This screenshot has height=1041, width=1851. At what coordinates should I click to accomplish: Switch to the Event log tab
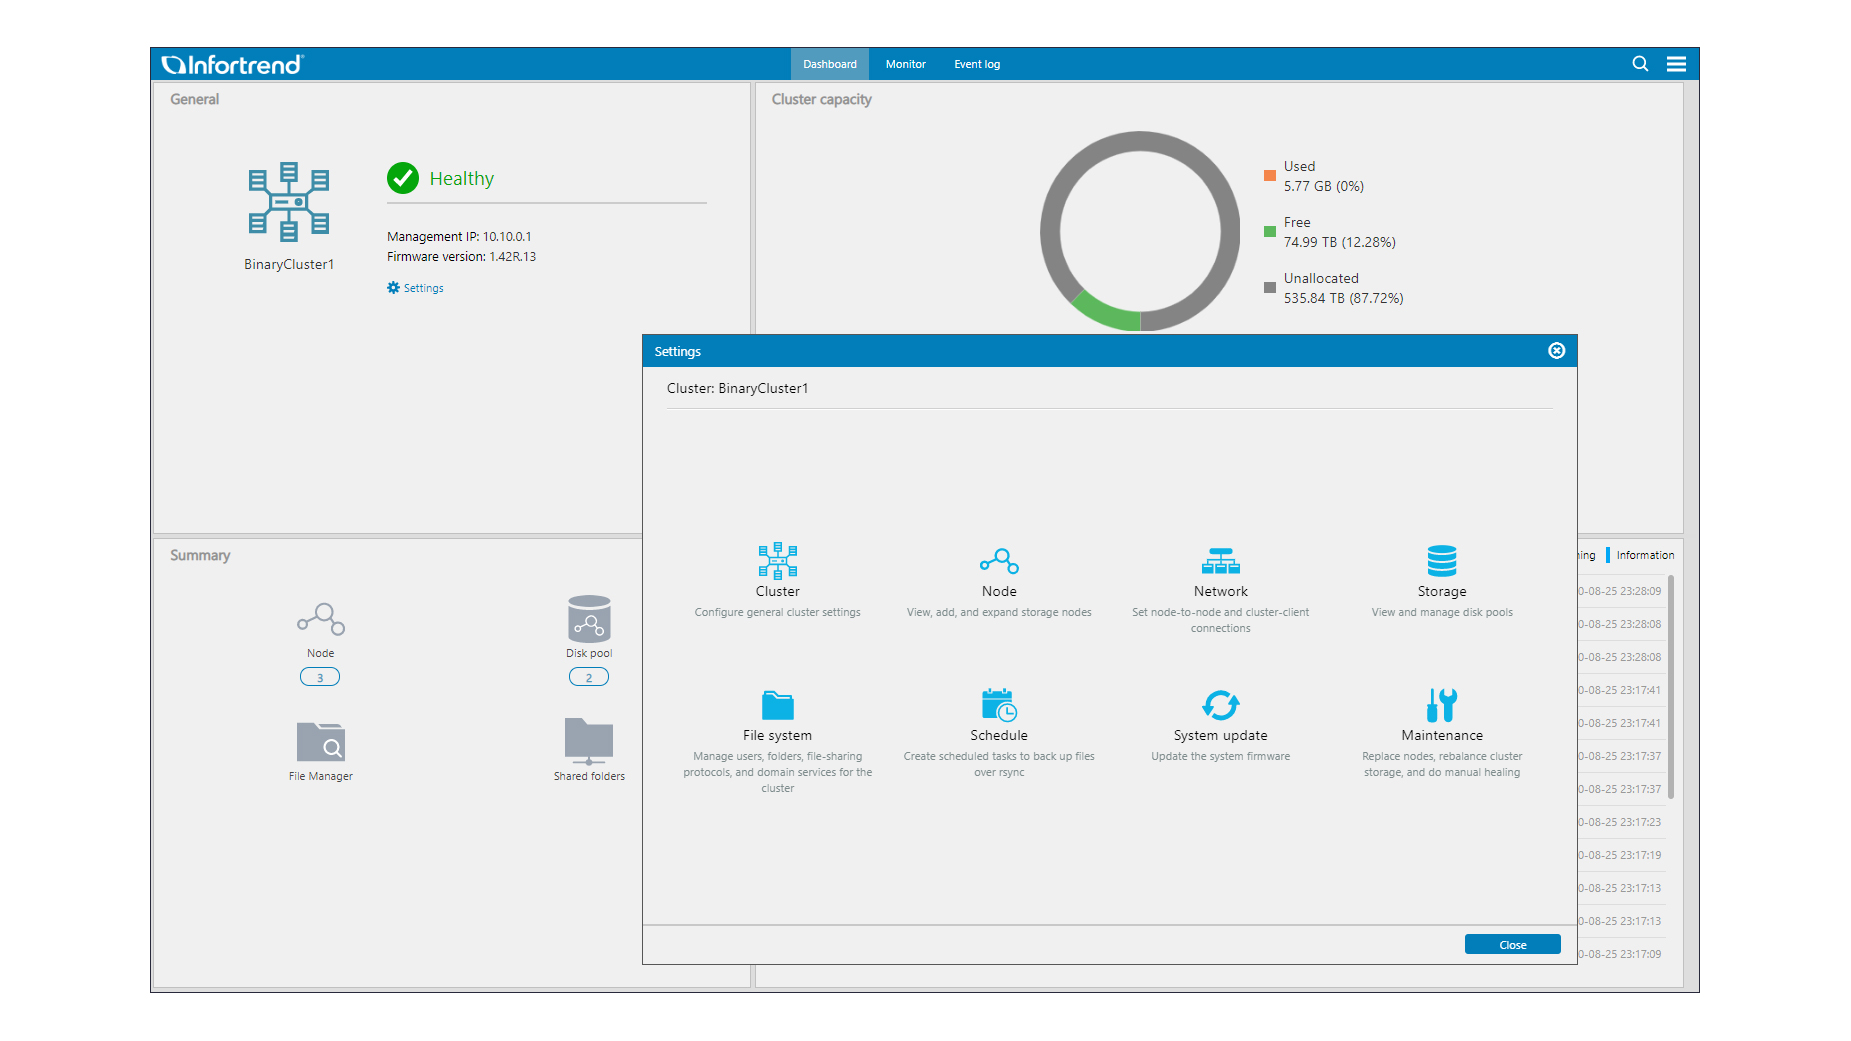[977, 64]
